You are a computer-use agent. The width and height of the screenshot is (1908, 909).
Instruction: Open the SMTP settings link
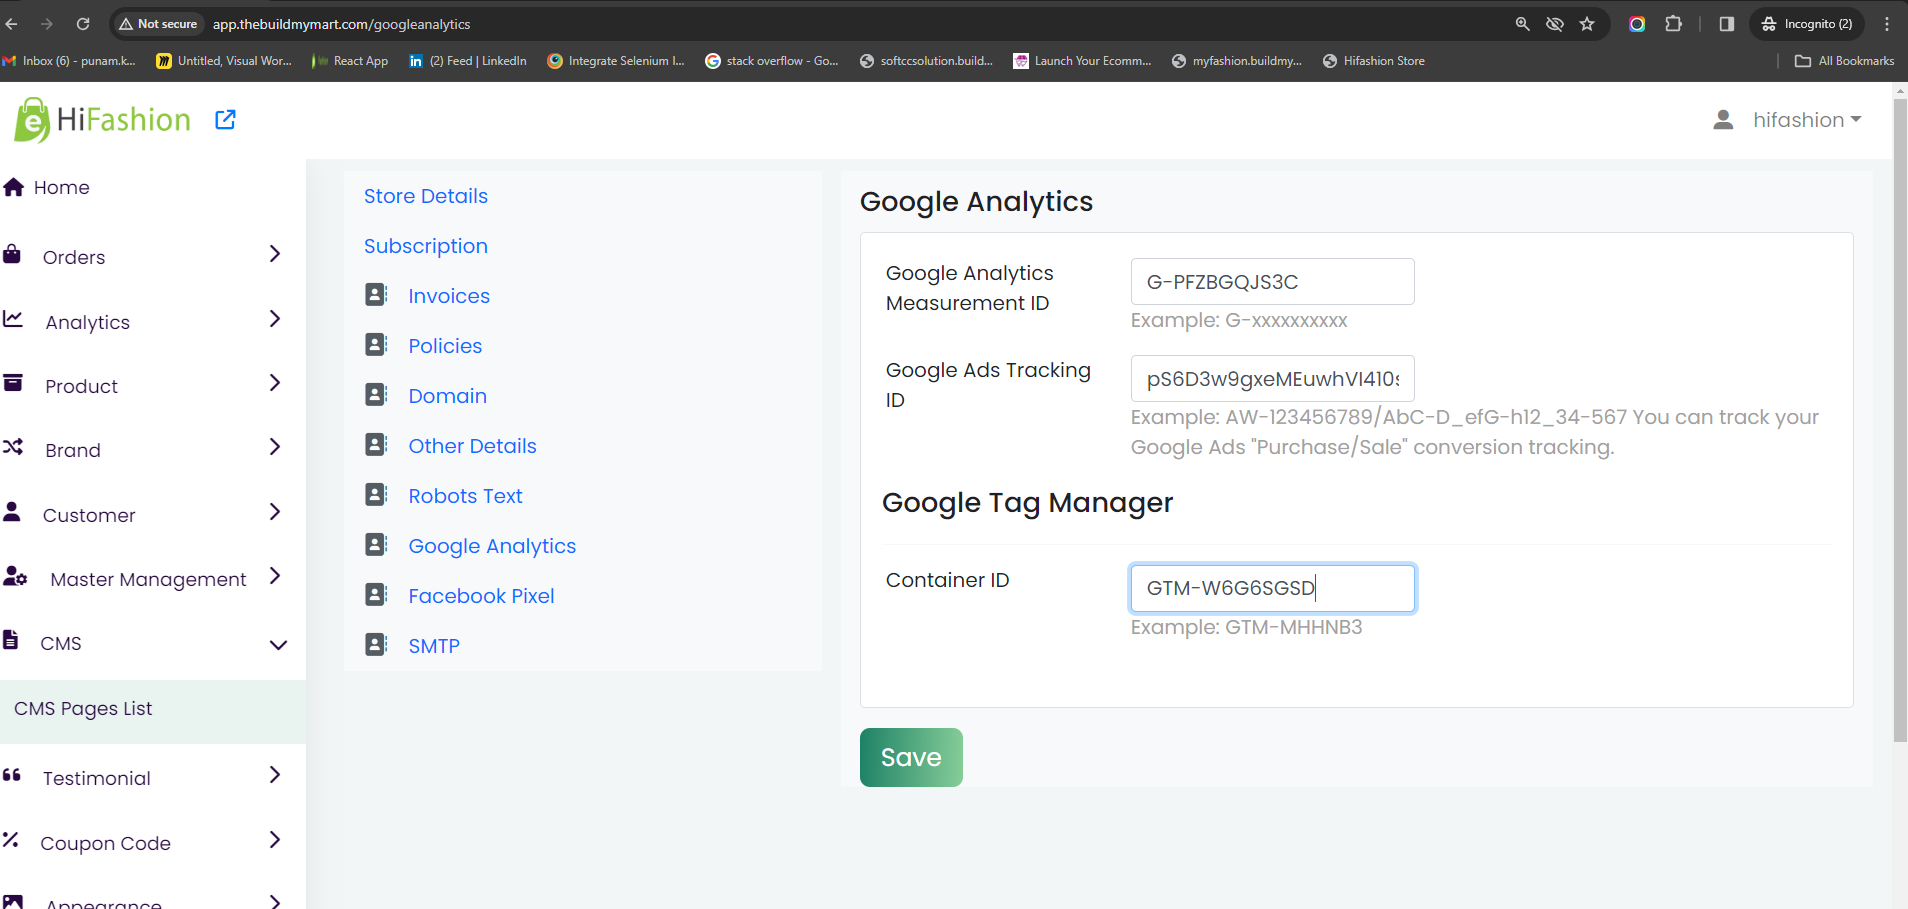(x=434, y=646)
